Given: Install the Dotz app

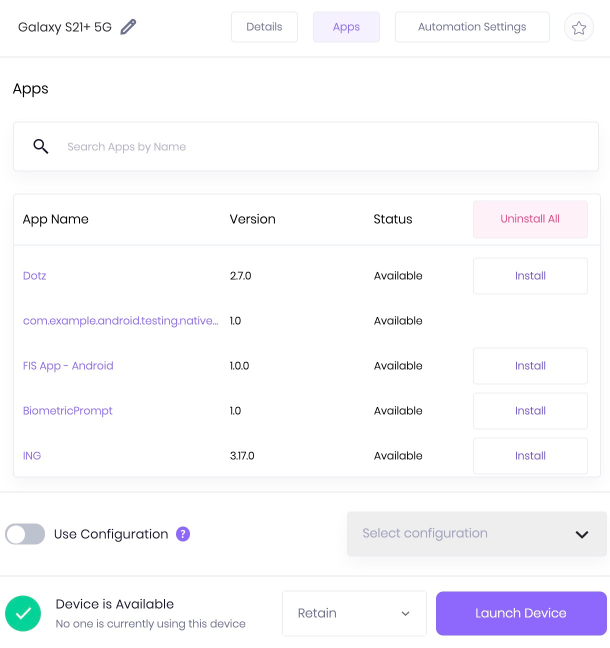Looking at the screenshot, I should pos(530,276).
